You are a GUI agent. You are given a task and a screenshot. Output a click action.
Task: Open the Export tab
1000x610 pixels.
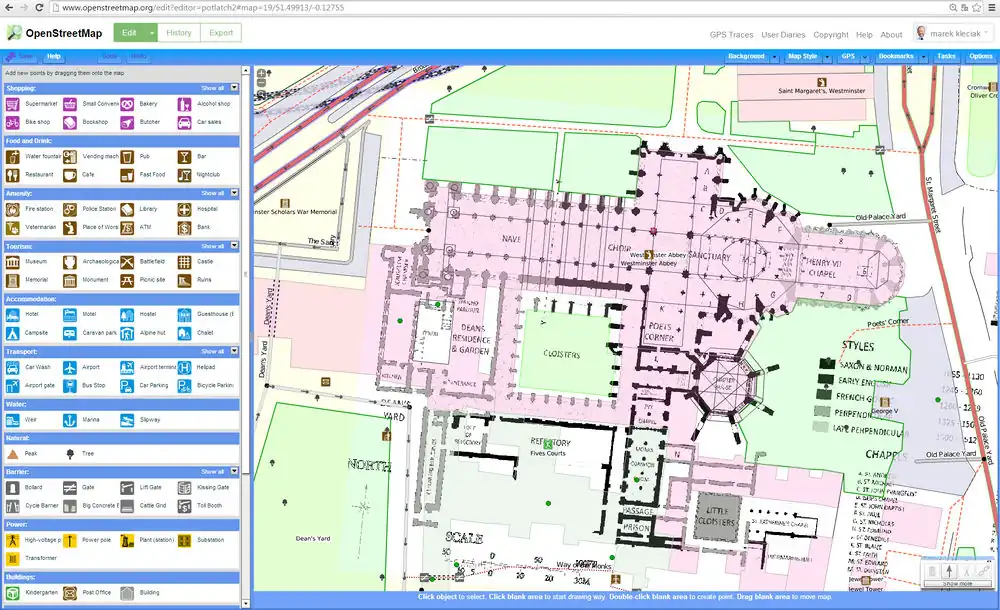[221, 33]
